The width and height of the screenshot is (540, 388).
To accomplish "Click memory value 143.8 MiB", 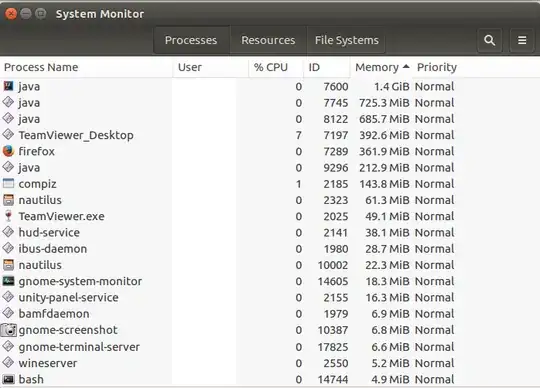I will click(x=384, y=184).
